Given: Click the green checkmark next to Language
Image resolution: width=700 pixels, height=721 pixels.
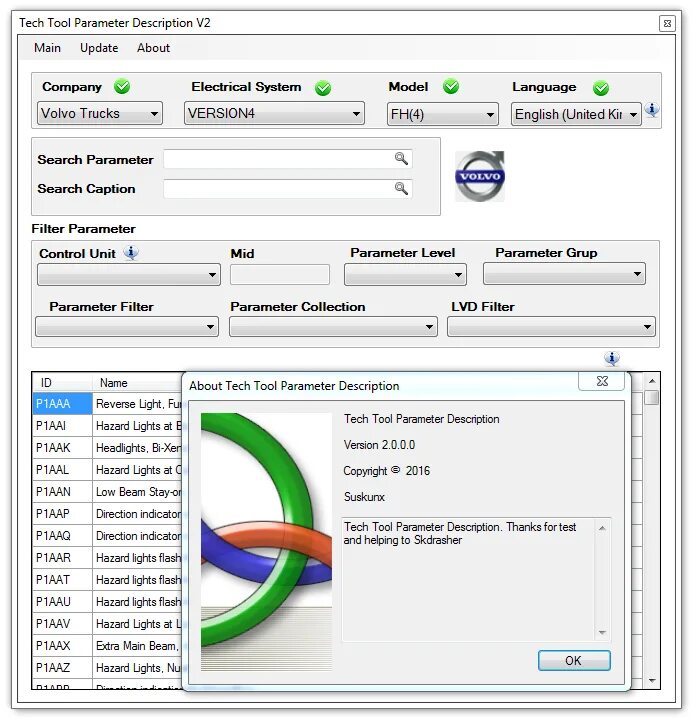Looking at the screenshot, I should pos(601,87).
